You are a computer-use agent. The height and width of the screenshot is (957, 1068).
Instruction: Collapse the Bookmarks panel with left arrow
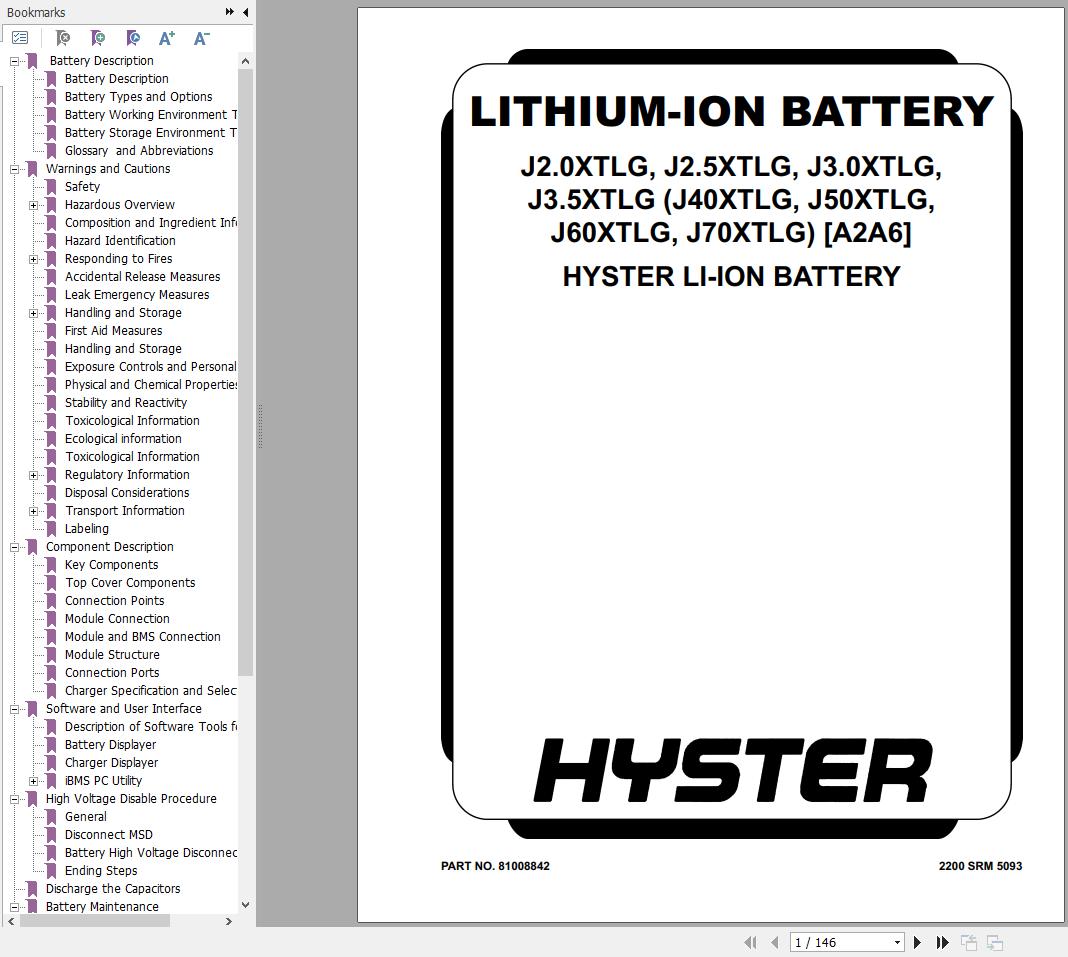246,12
